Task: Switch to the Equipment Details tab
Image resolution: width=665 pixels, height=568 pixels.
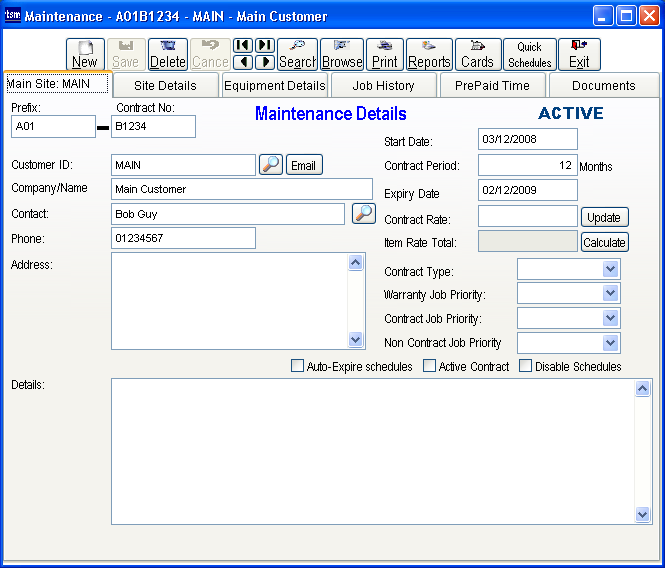Action: 274,86
